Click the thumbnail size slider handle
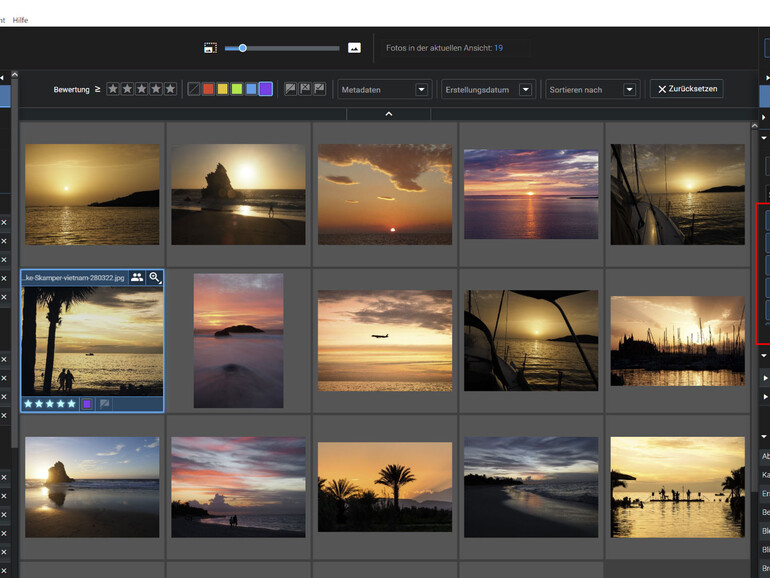 [242, 47]
